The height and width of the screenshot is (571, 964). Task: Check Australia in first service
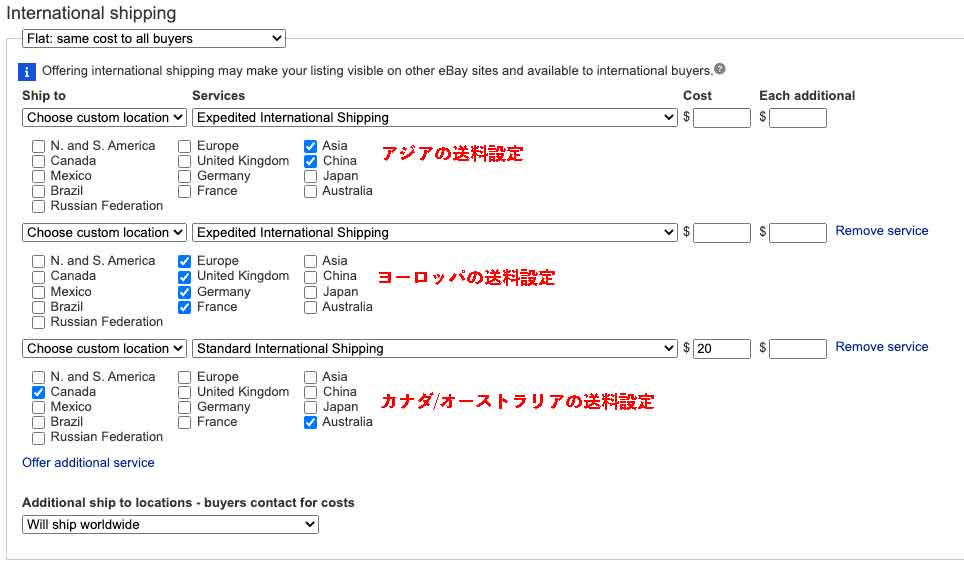pyautogui.click(x=310, y=192)
